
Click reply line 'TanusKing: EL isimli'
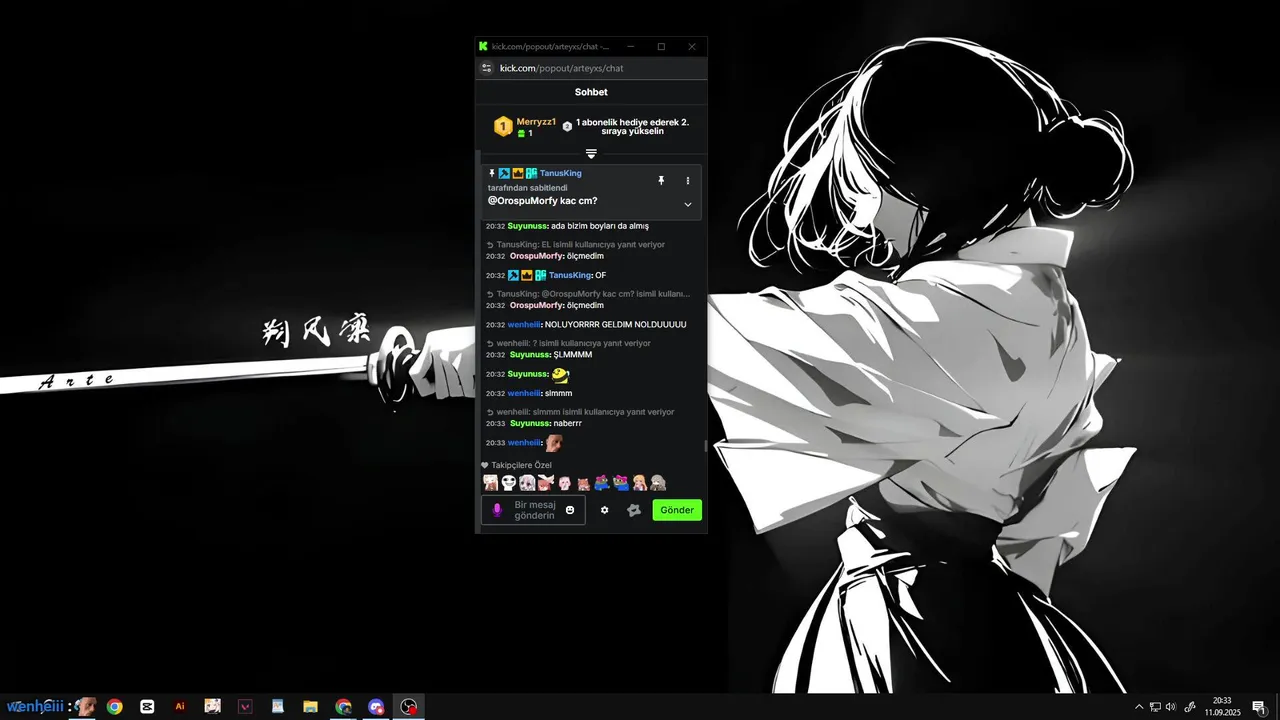click(580, 244)
